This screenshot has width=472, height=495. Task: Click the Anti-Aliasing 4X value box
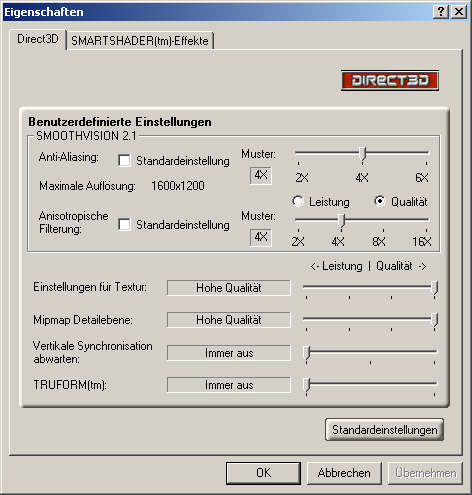pyautogui.click(x=261, y=175)
